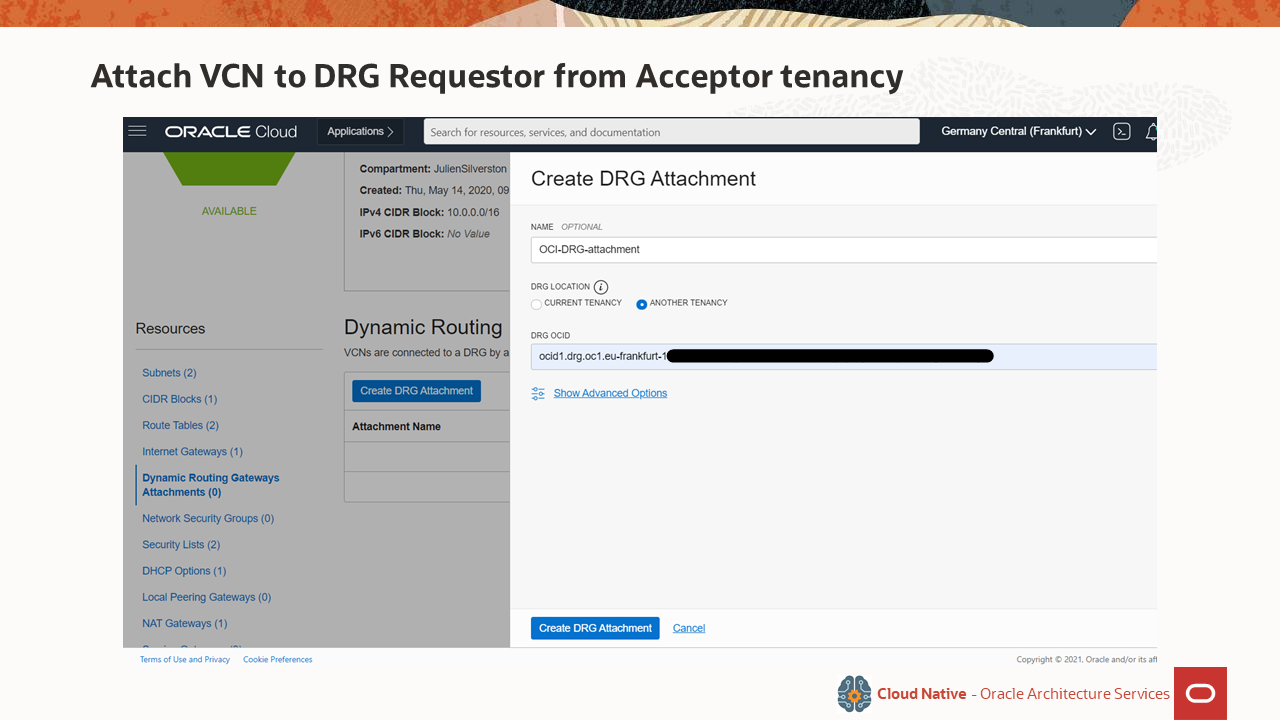Click the DRG OCID input field

tap(843, 357)
